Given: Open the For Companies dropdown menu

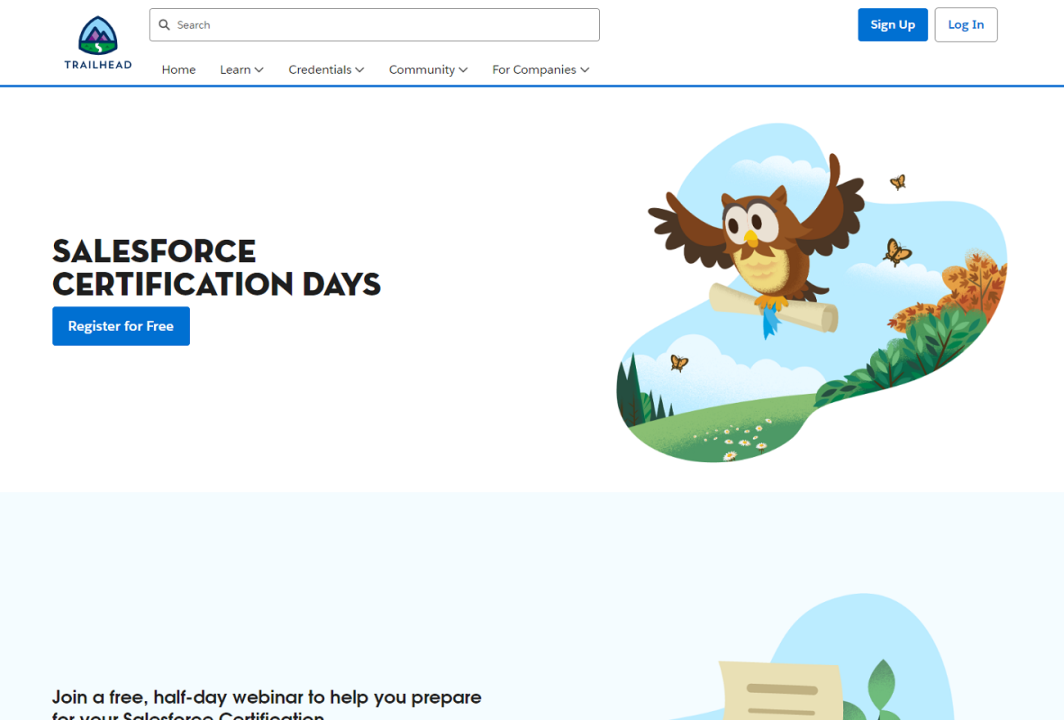Looking at the screenshot, I should tap(534, 69).
